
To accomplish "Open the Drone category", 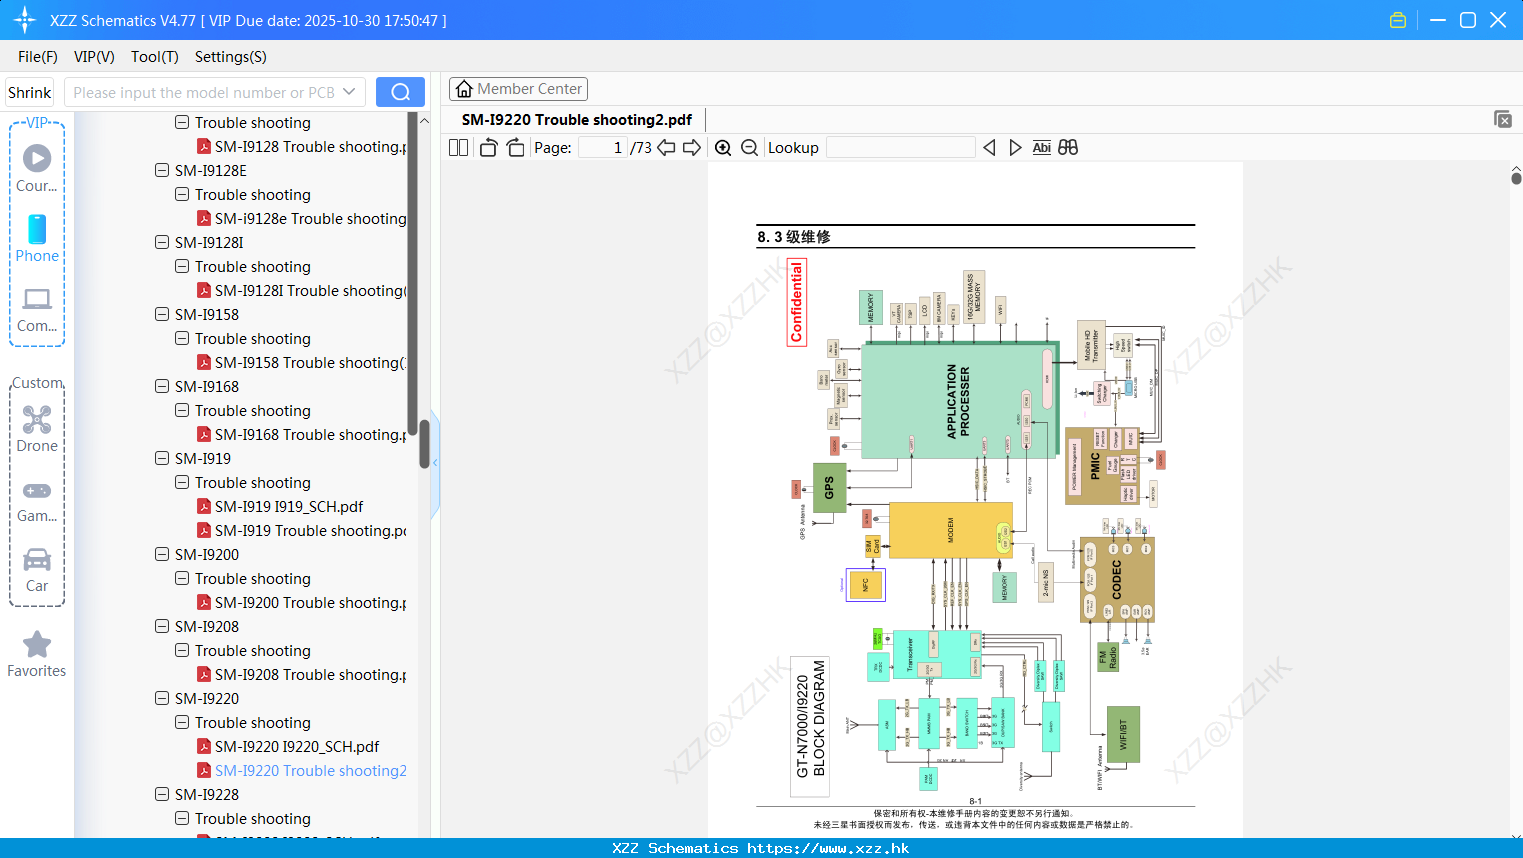I will point(37,429).
